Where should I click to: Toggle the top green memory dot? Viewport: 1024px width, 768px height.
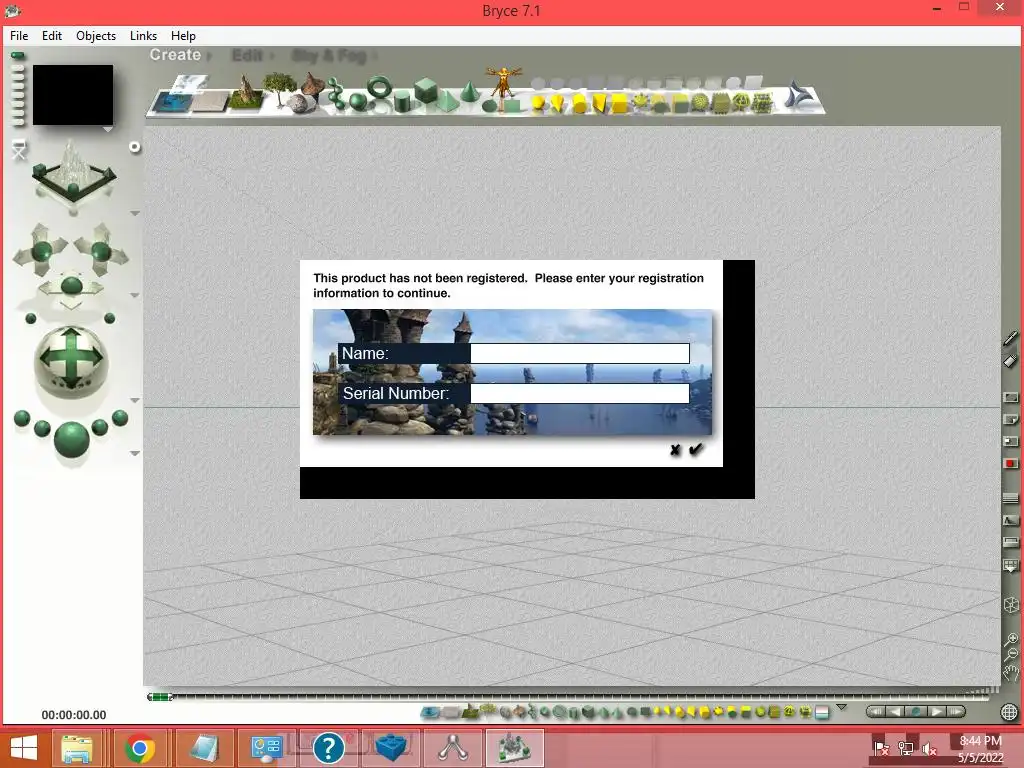point(18,56)
